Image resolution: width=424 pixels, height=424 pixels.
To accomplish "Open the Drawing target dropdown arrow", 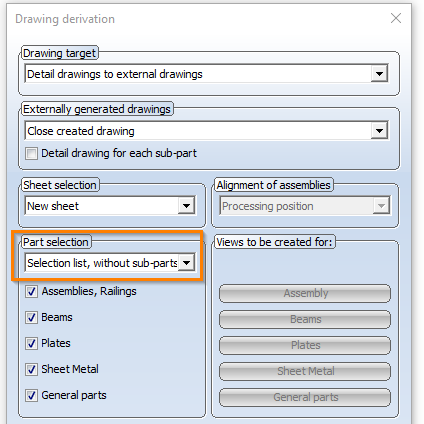I will 379,74.
